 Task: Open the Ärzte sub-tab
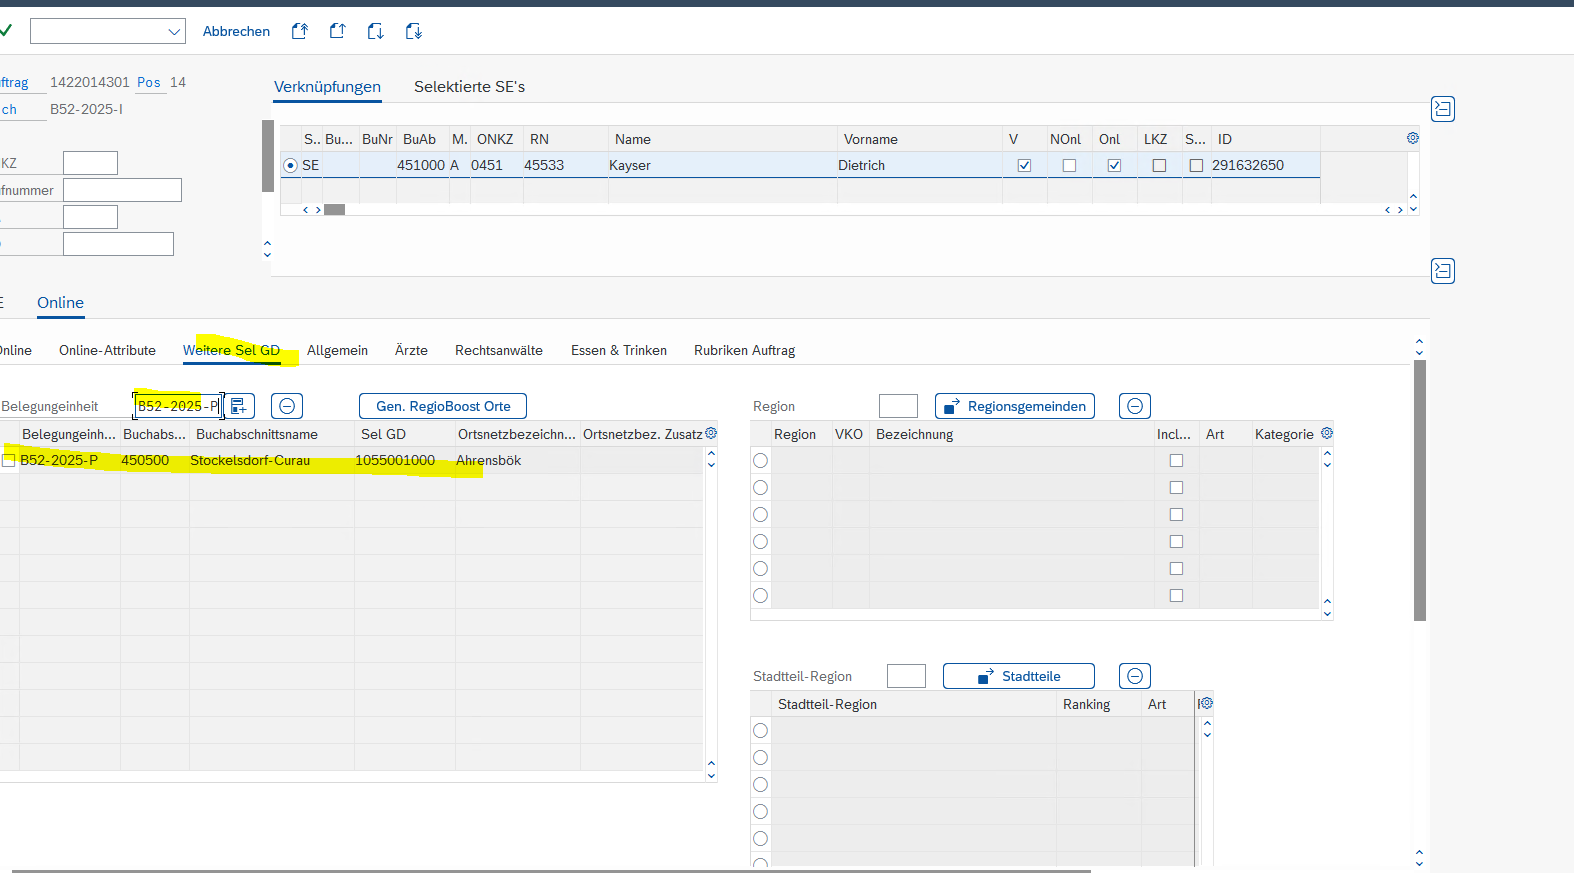[411, 351]
